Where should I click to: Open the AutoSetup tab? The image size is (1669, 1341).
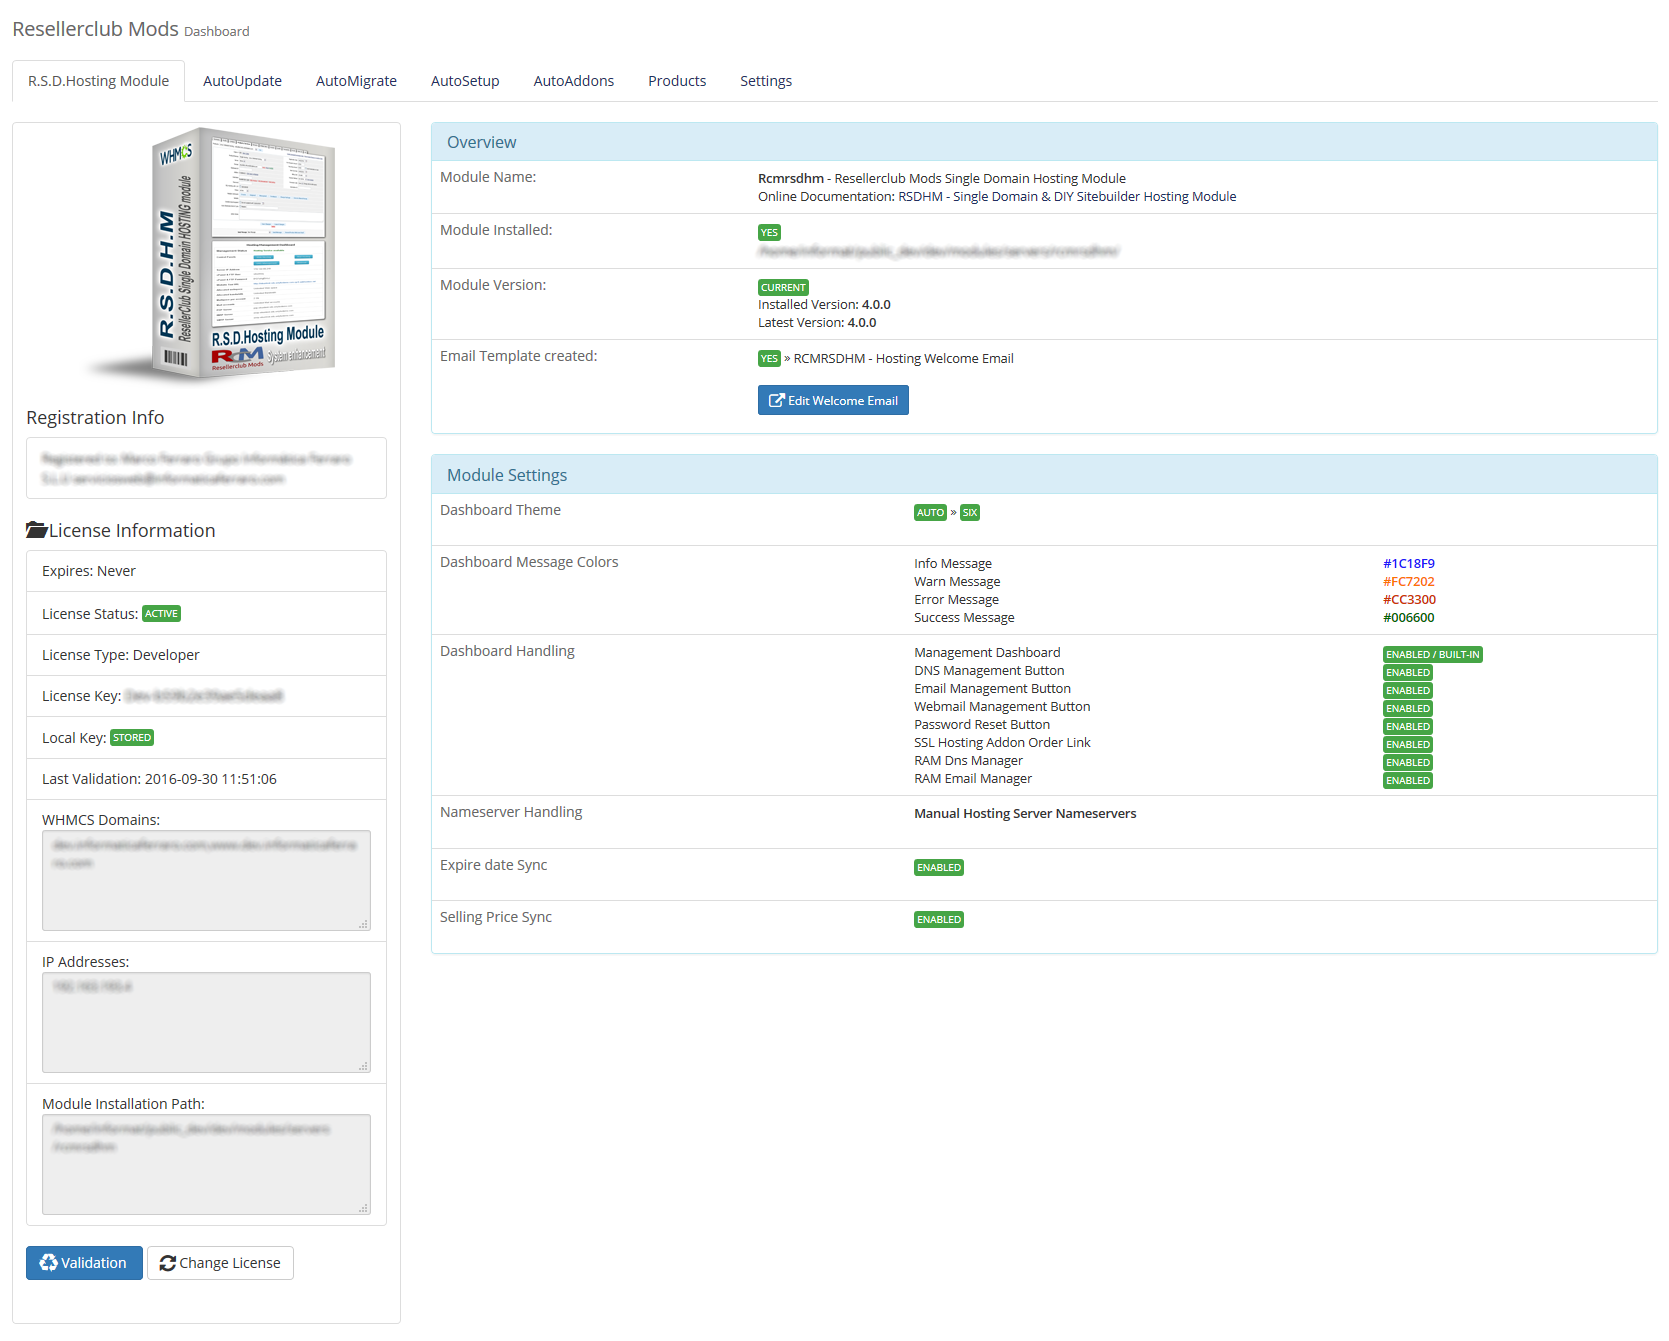pyautogui.click(x=465, y=81)
